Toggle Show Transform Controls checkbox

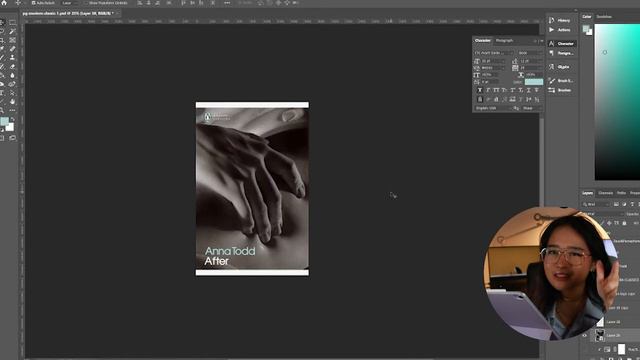(86, 3)
